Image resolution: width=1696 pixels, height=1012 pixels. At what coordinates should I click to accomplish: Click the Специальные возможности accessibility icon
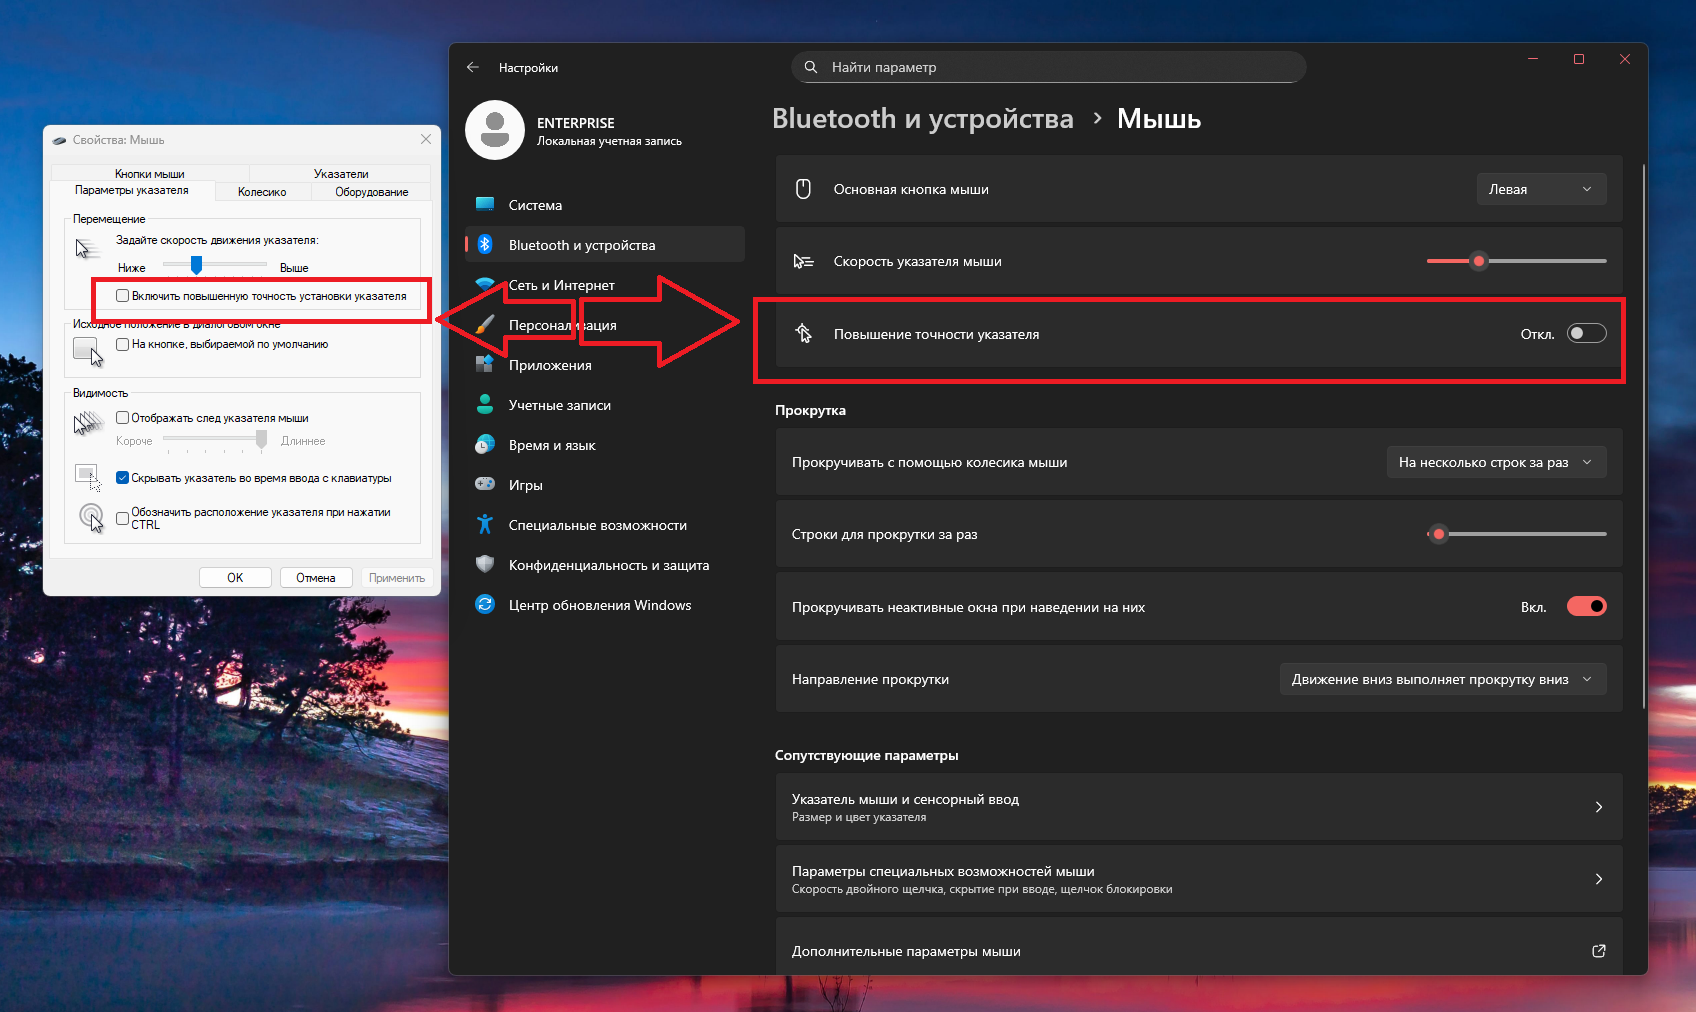pyautogui.click(x=485, y=525)
